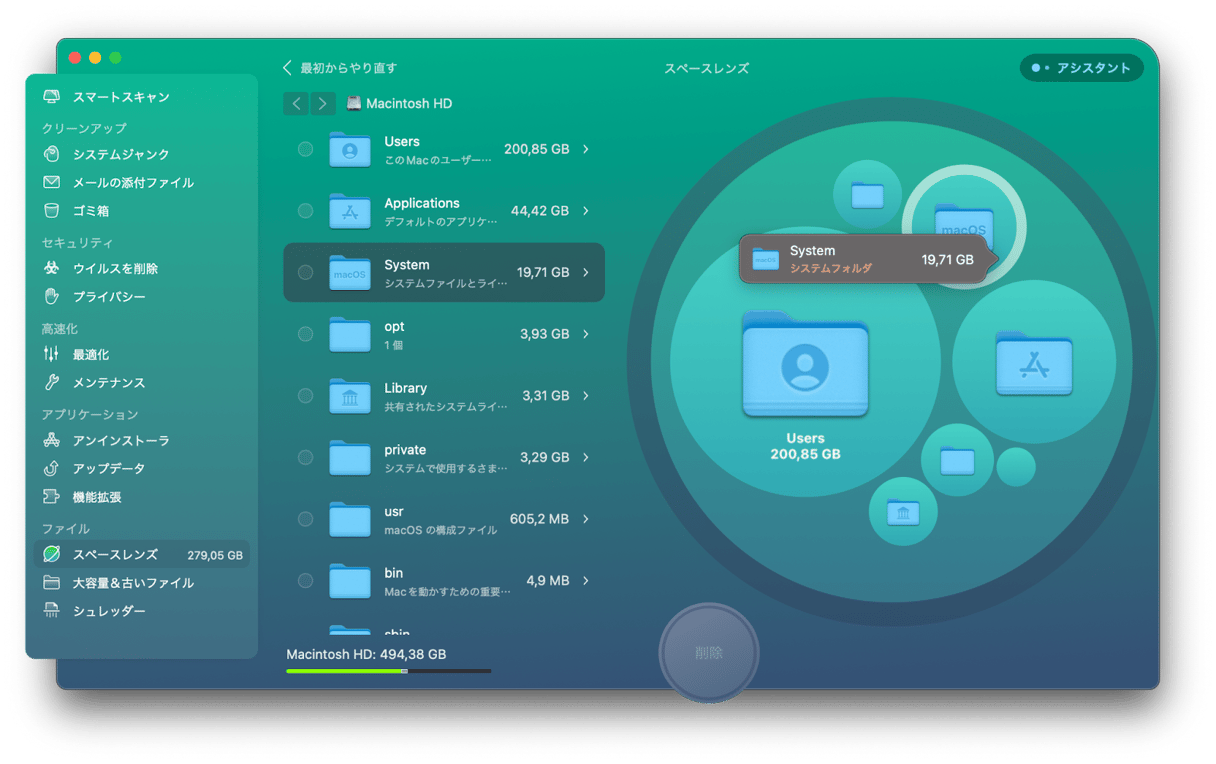Viewport: 1216px width, 764px height.
Task: Click the System macOS folder icon in list
Action: (x=350, y=272)
